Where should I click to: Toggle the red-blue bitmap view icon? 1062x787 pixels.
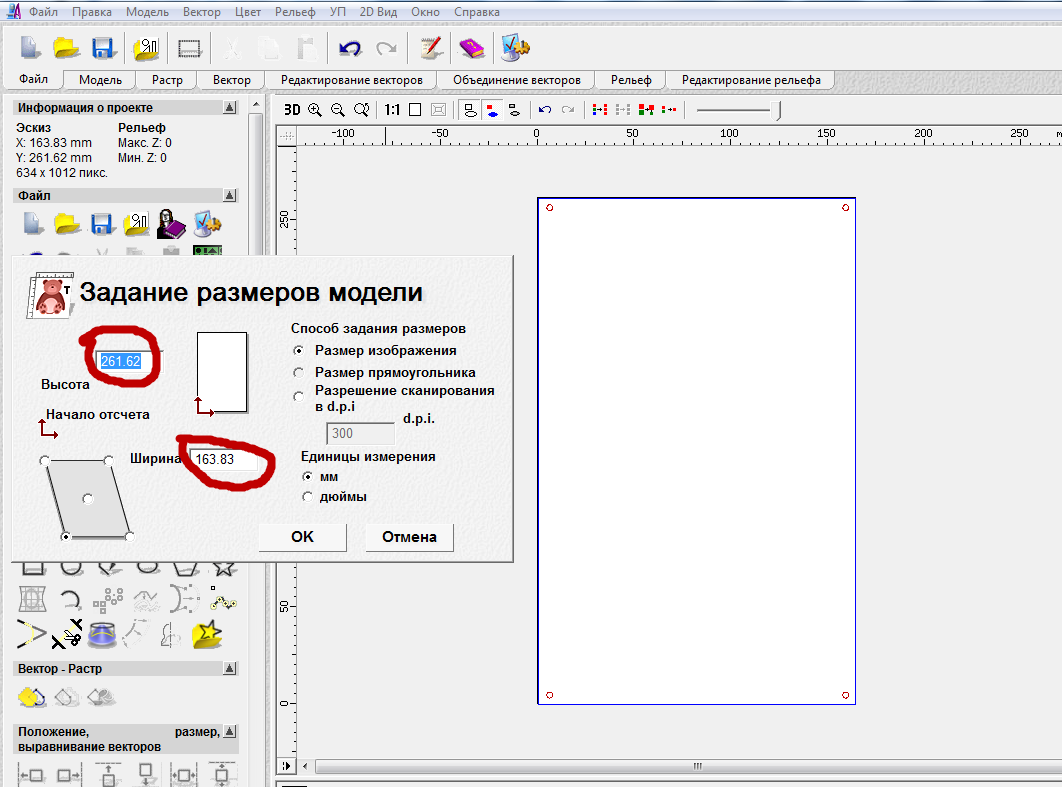pos(492,110)
